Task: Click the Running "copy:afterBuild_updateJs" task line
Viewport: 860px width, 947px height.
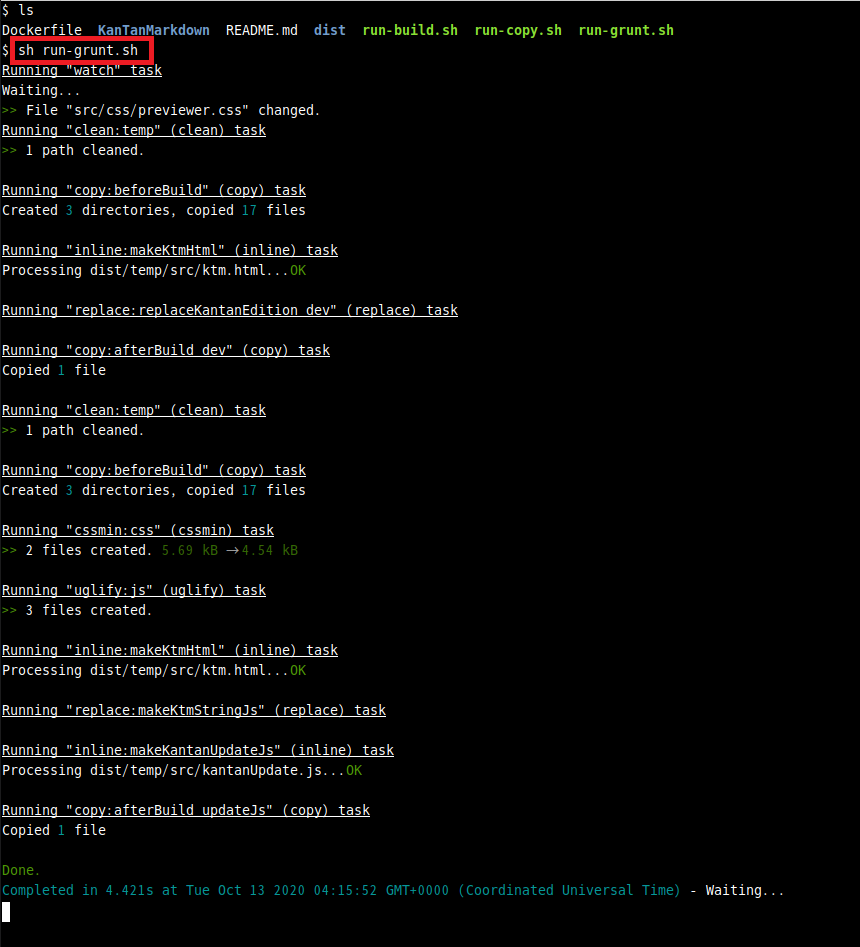Action: [x=186, y=810]
